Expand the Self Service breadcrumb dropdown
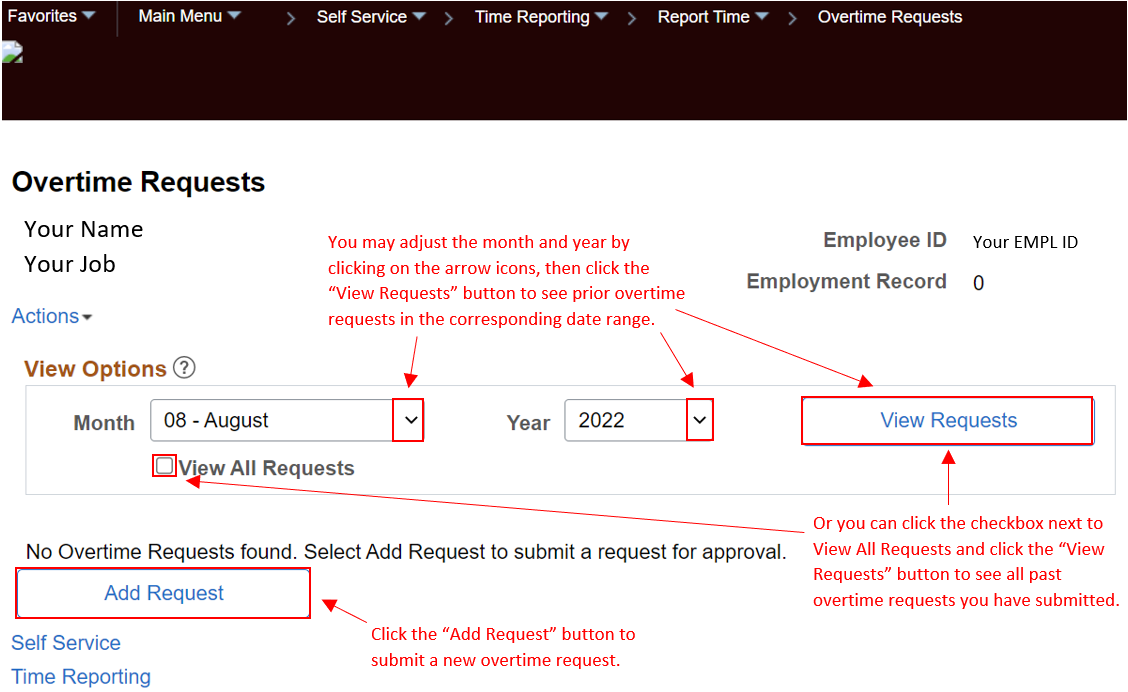Viewport: 1128px width, 692px height. pos(420,16)
